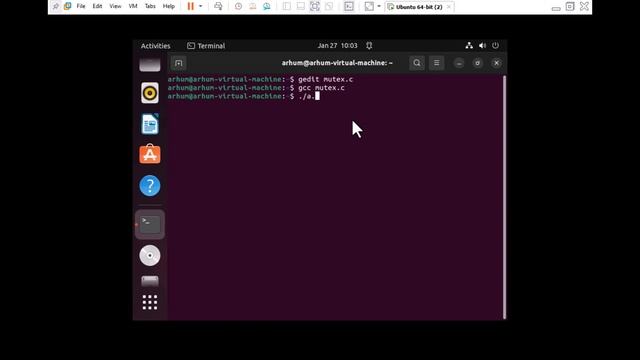The height and width of the screenshot is (360, 640).
Task: Open the VM menu
Action: pos(133,6)
